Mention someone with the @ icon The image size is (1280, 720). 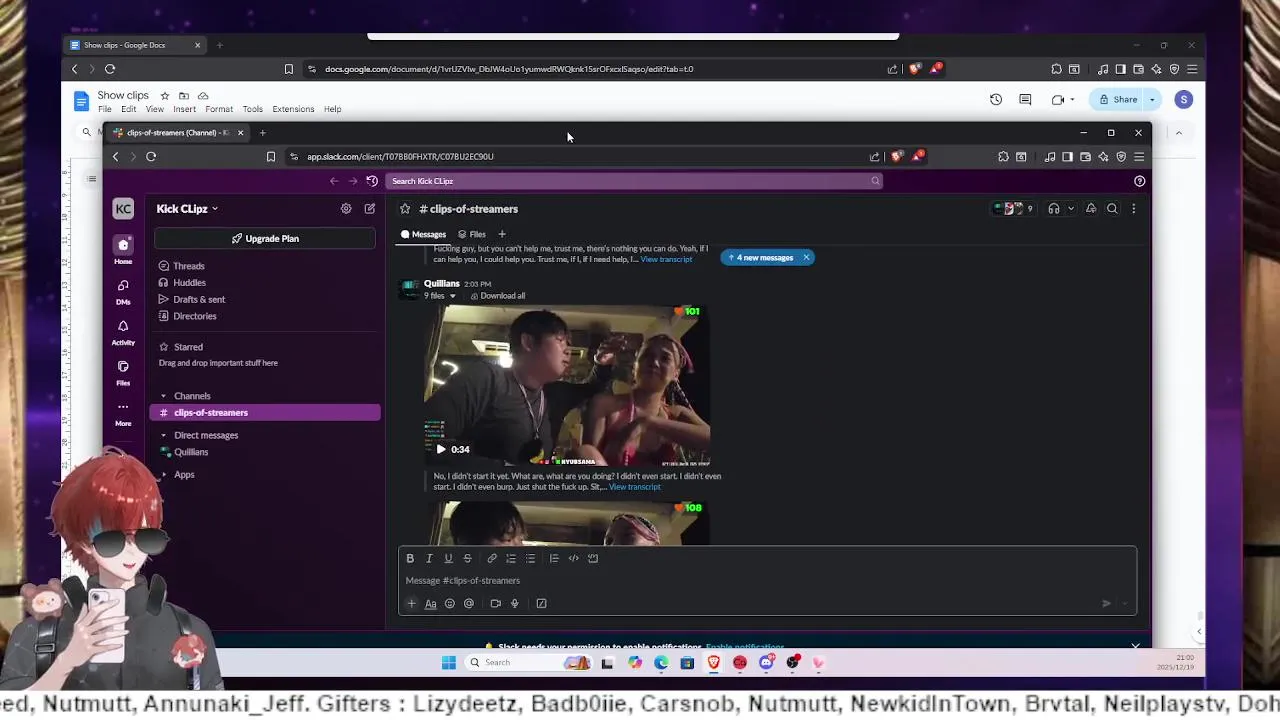tap(469, 603)
